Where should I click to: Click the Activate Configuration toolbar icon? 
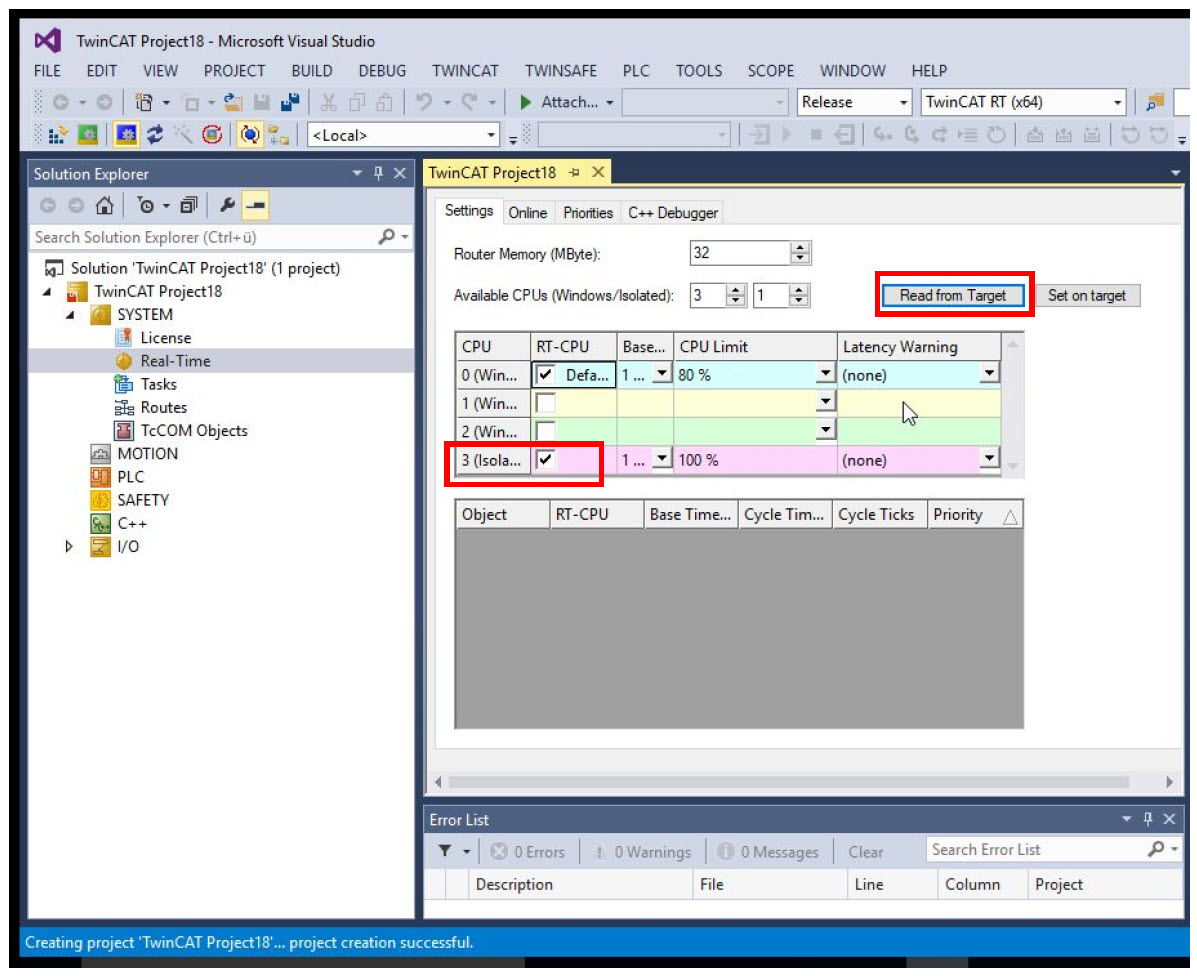(58, 135)
